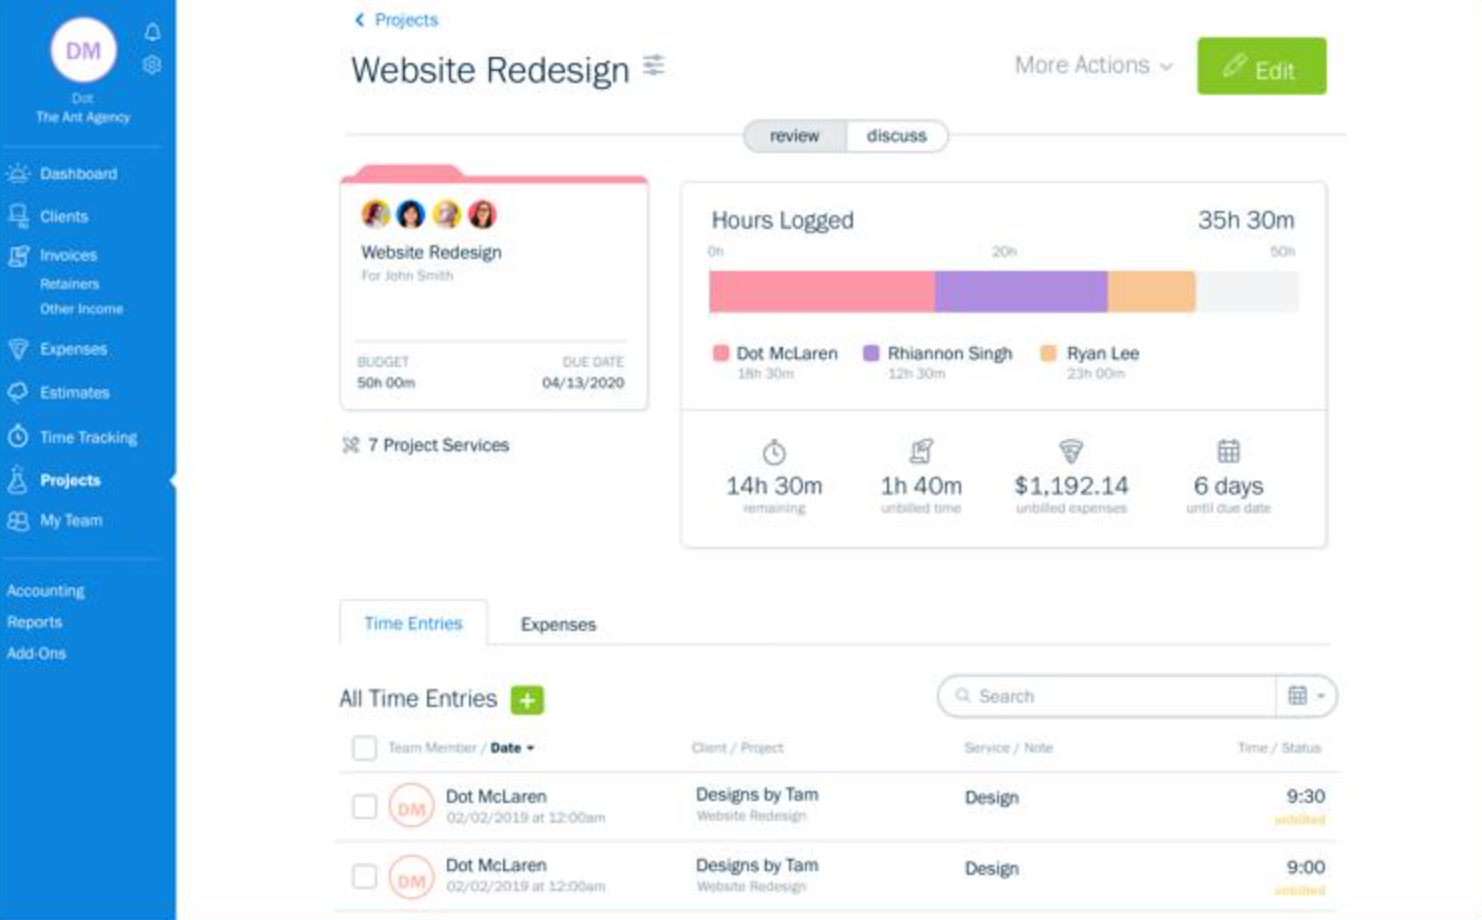The width and height of the screenshot is (1482, 920).
Task: Open Add-Ons in the sidebar
Action: pyautogui.click(x=37, y=653)
